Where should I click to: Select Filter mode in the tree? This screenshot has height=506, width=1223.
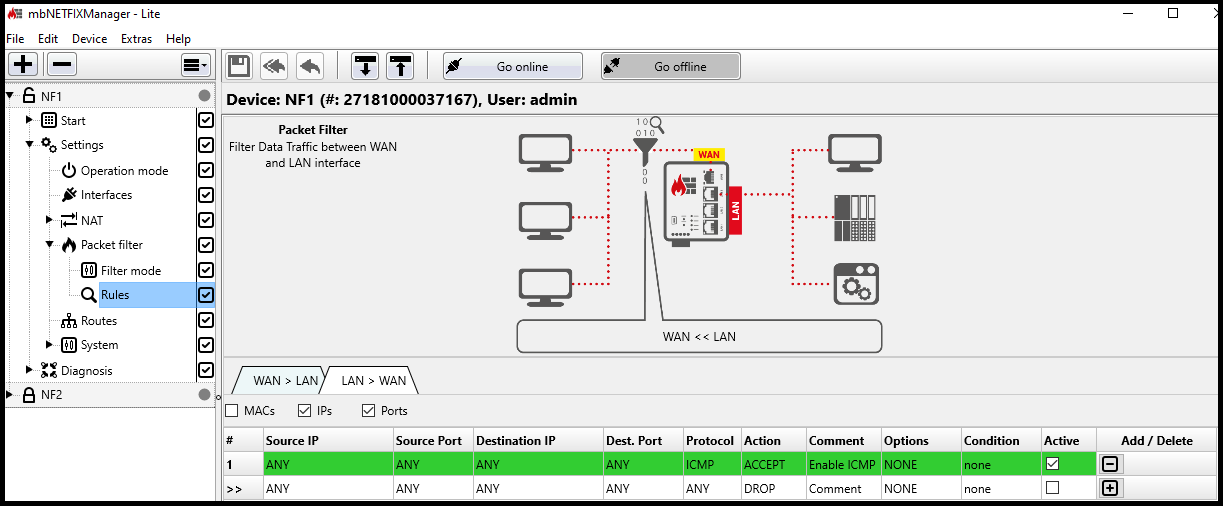pyautogui.click(x=131, y=271)
